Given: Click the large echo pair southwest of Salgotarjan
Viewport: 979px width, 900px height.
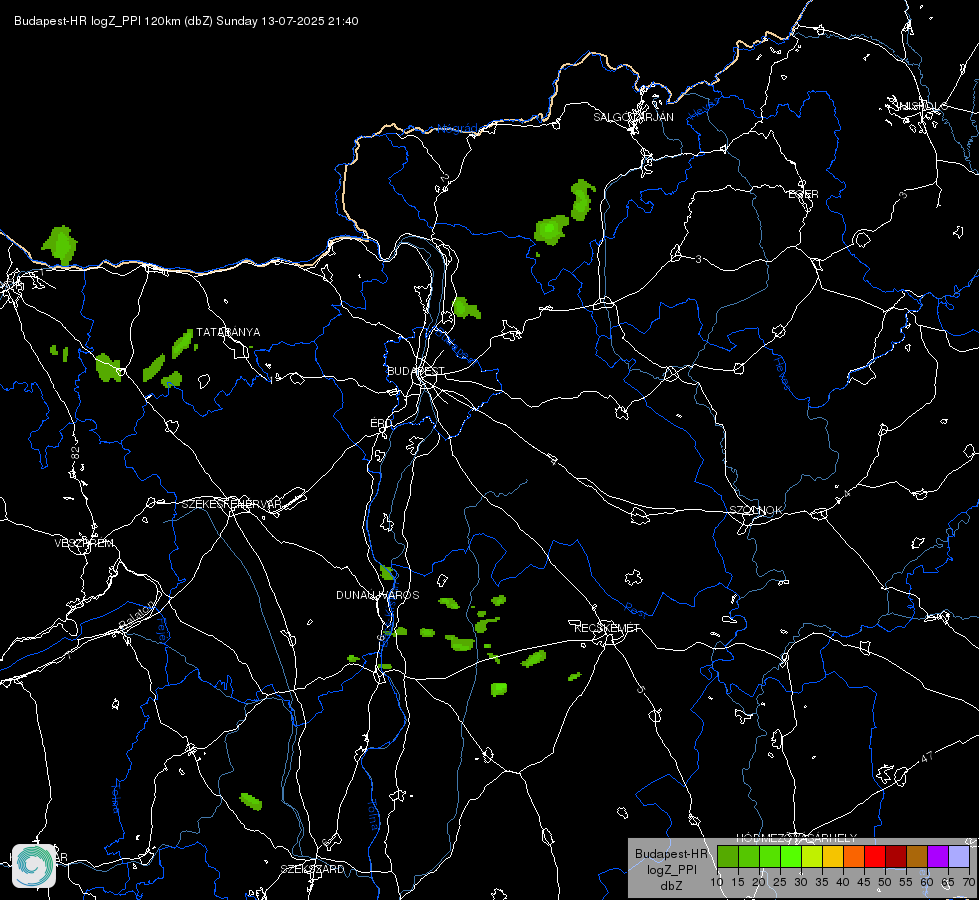Looking at the screenshot, I should tap(565, 213).
